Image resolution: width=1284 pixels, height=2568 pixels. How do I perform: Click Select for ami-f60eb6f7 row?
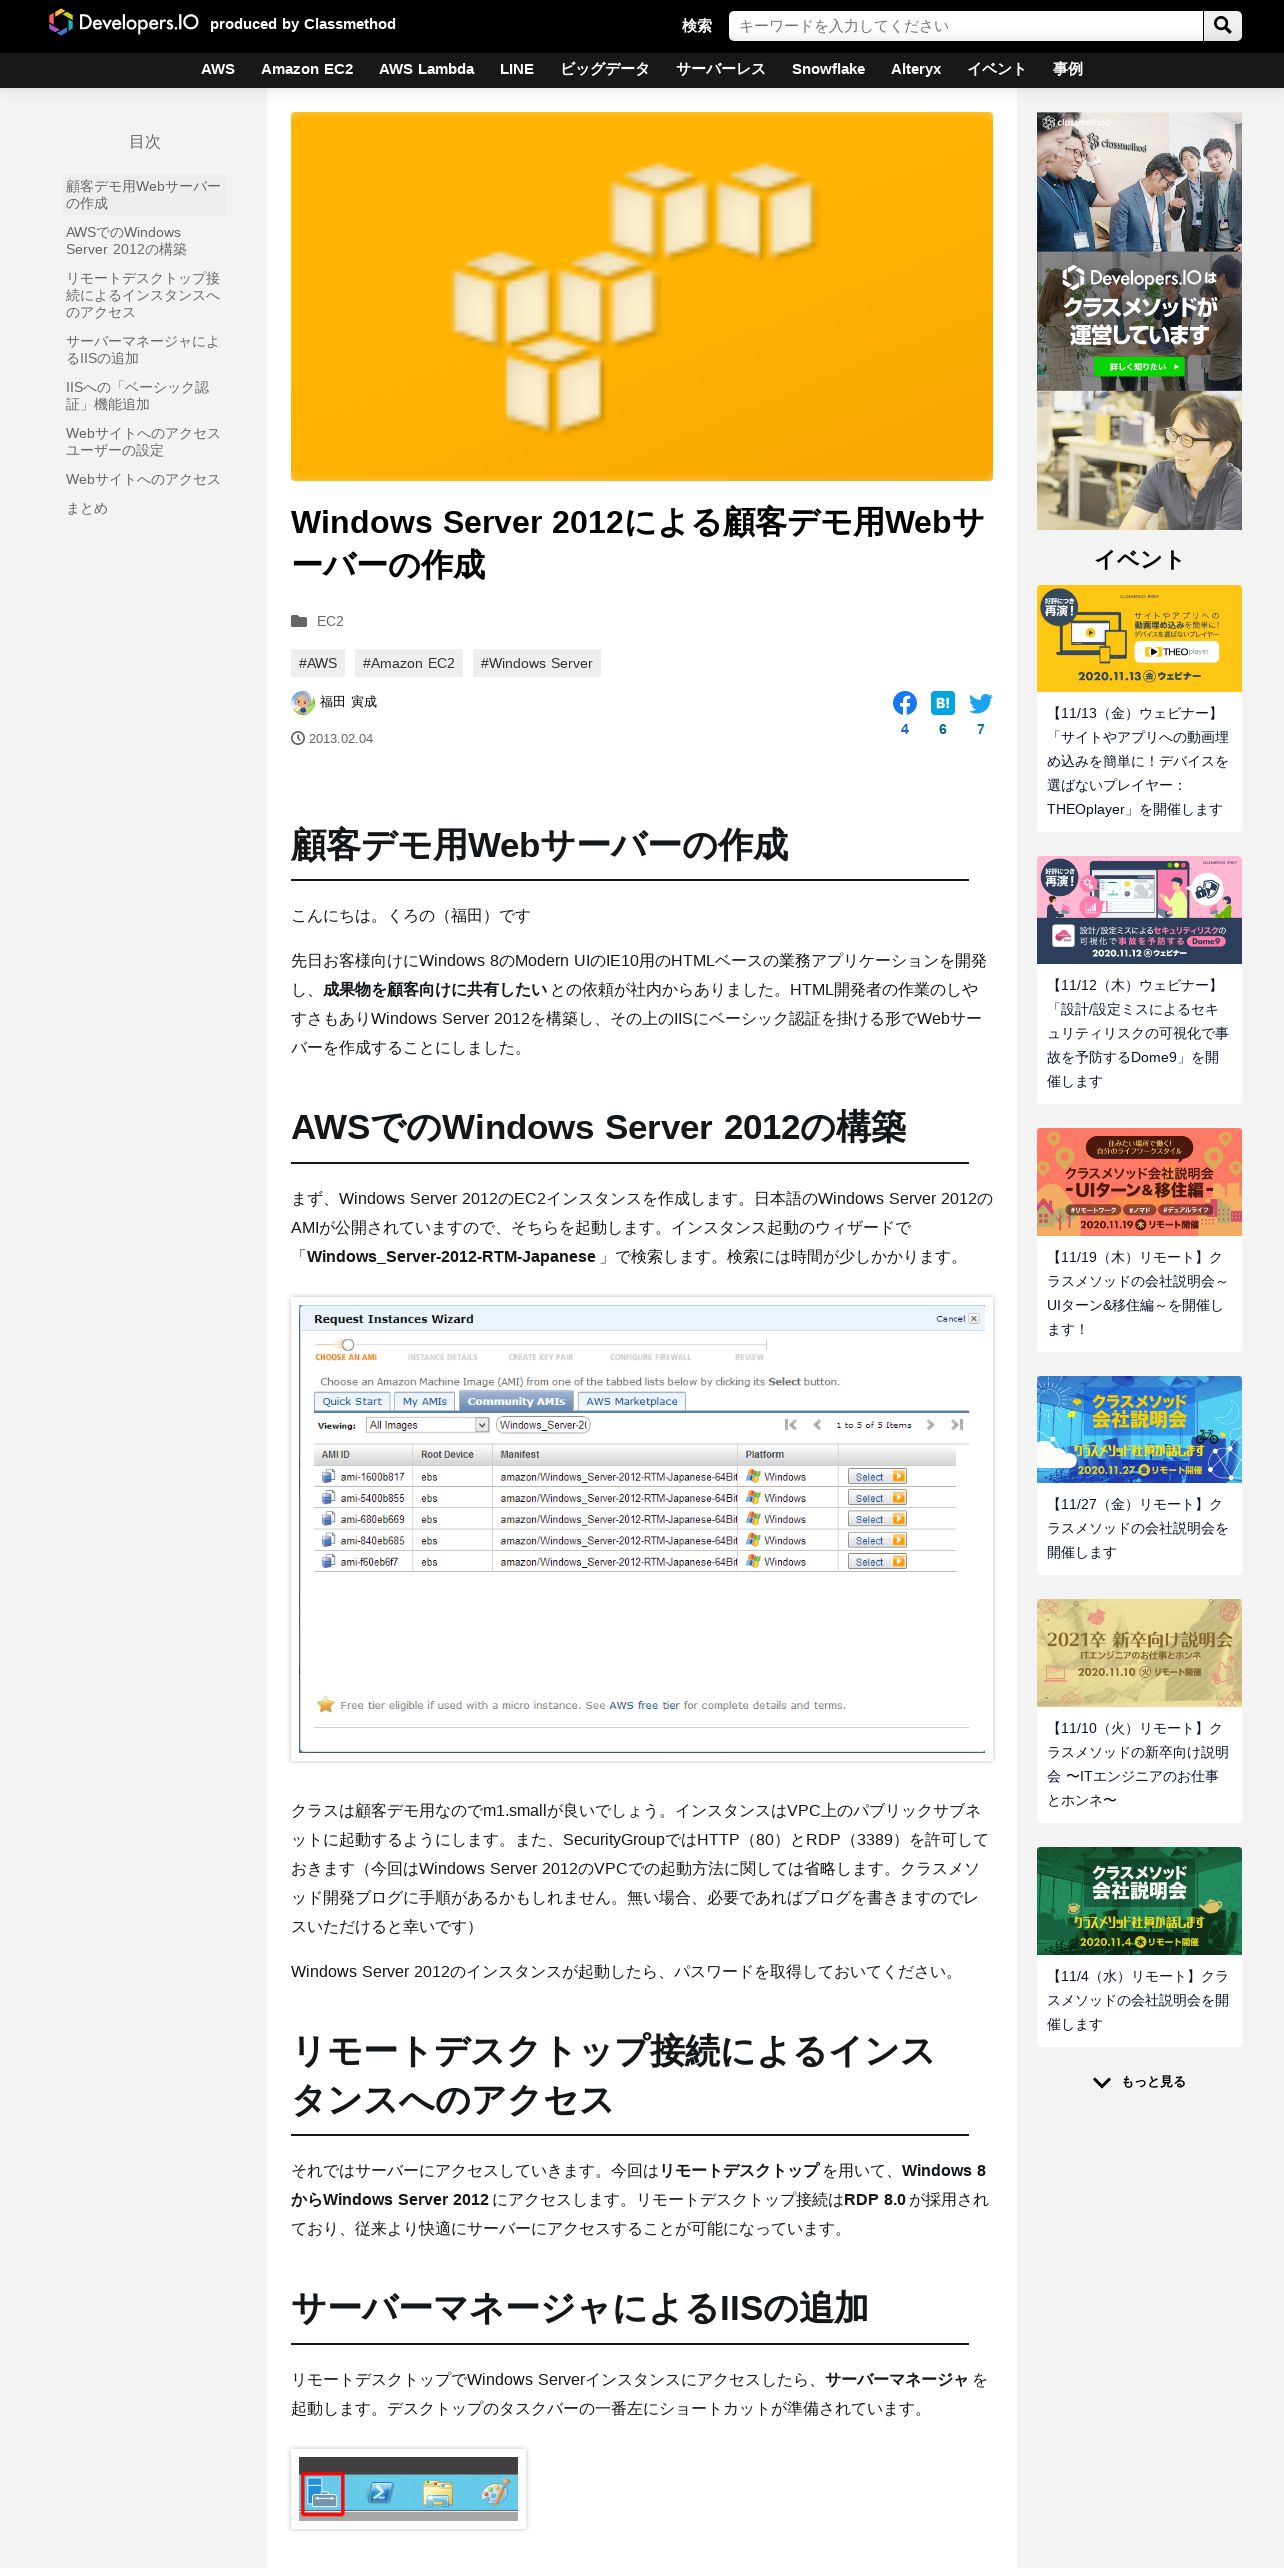pos(877,1562)
